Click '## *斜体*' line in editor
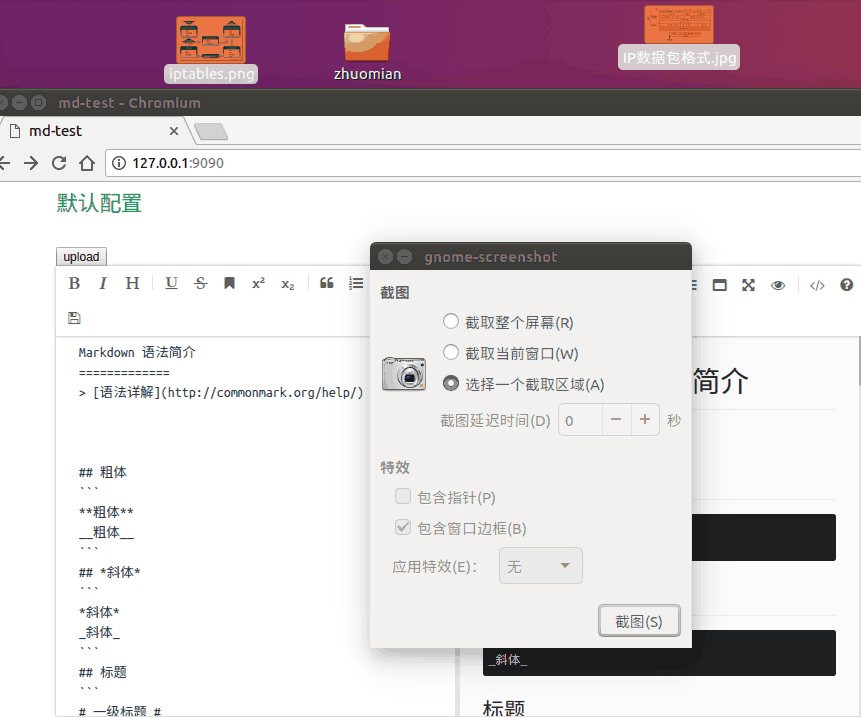Image resolution: width=861 pixels, height=717 pixels. (110, 572)
